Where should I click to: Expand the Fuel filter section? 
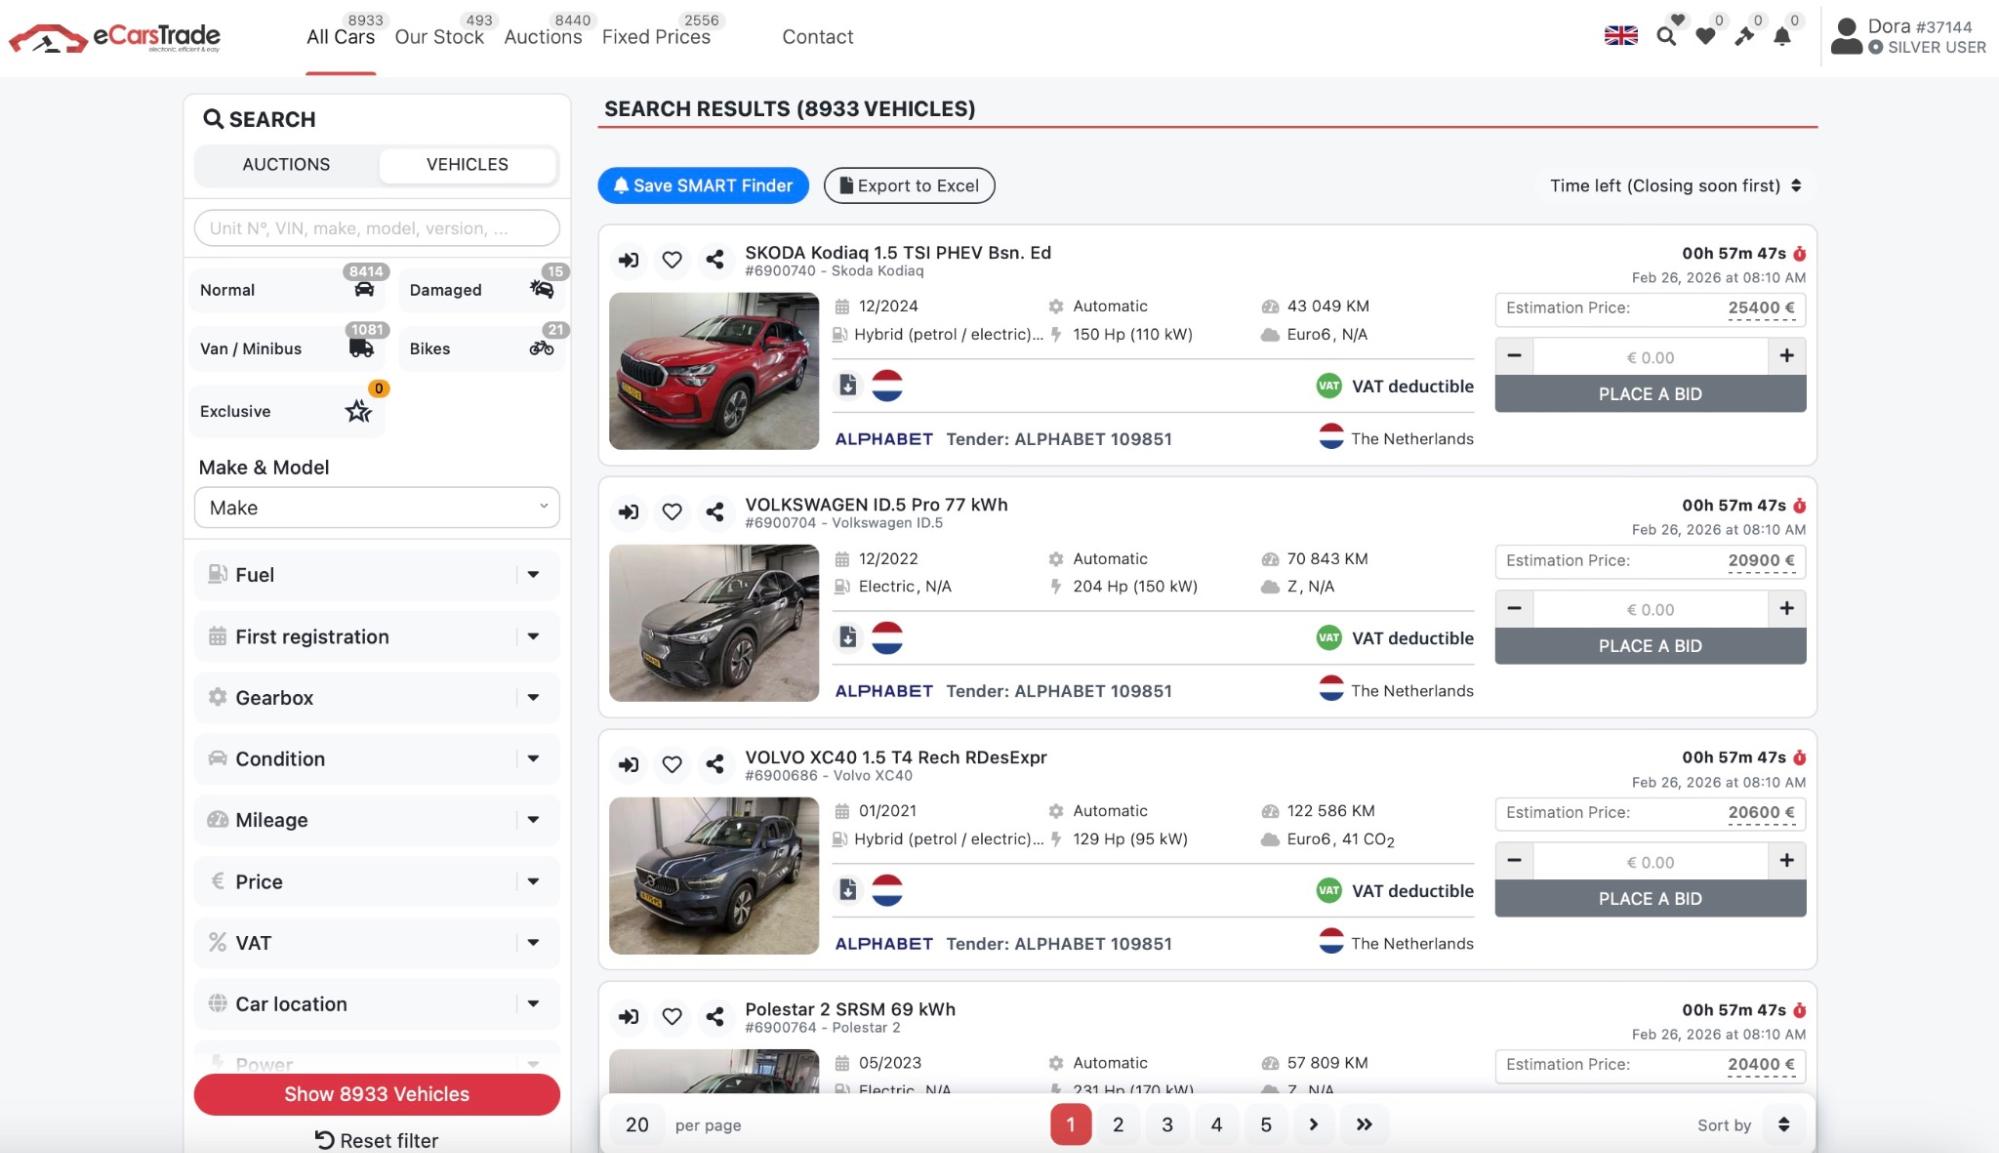(x=376, y=575)
